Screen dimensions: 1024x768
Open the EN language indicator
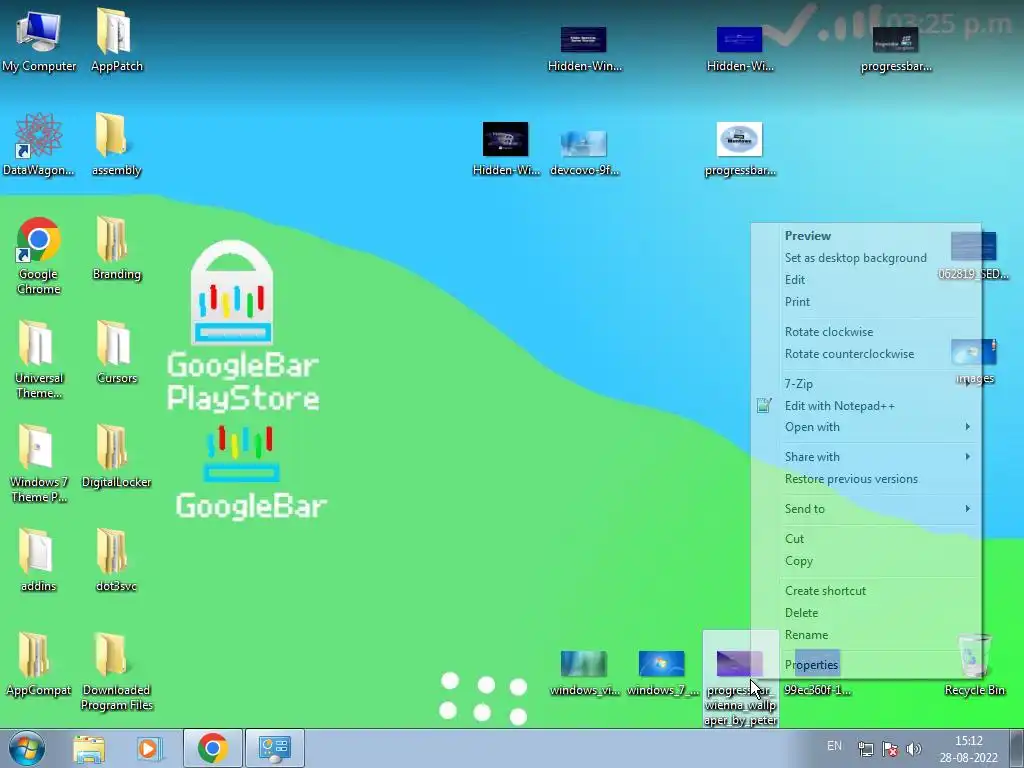(834, 746)
